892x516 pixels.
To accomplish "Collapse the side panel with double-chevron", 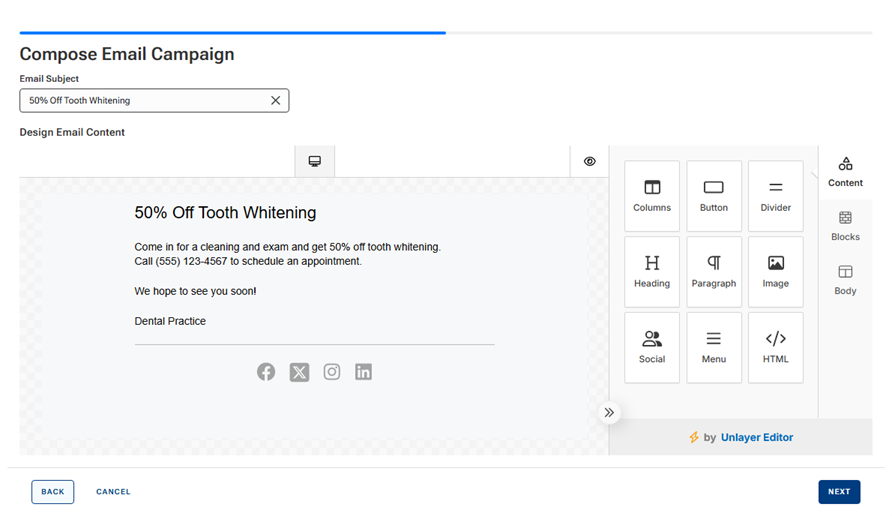I will click(609, 412).
